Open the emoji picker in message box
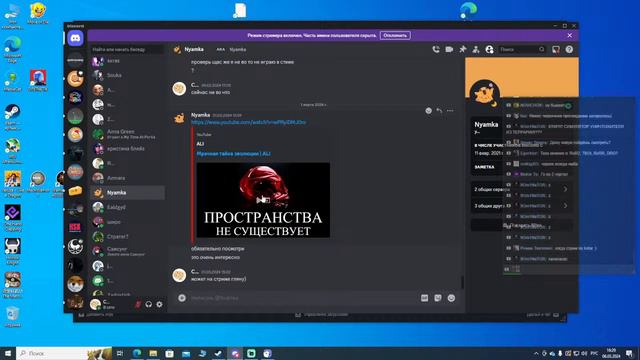The height and width of the screenshot is (360, 640). click(x=451, y=298)
